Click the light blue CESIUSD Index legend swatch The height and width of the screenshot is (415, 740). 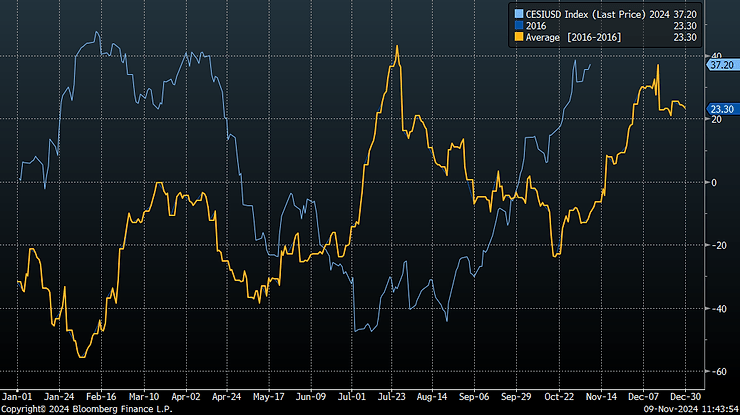click(519, 13)
